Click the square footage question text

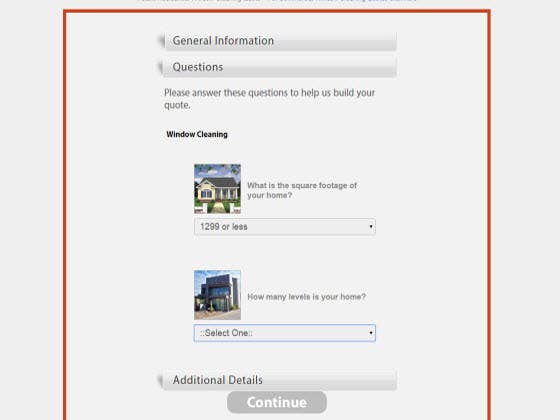302,190
